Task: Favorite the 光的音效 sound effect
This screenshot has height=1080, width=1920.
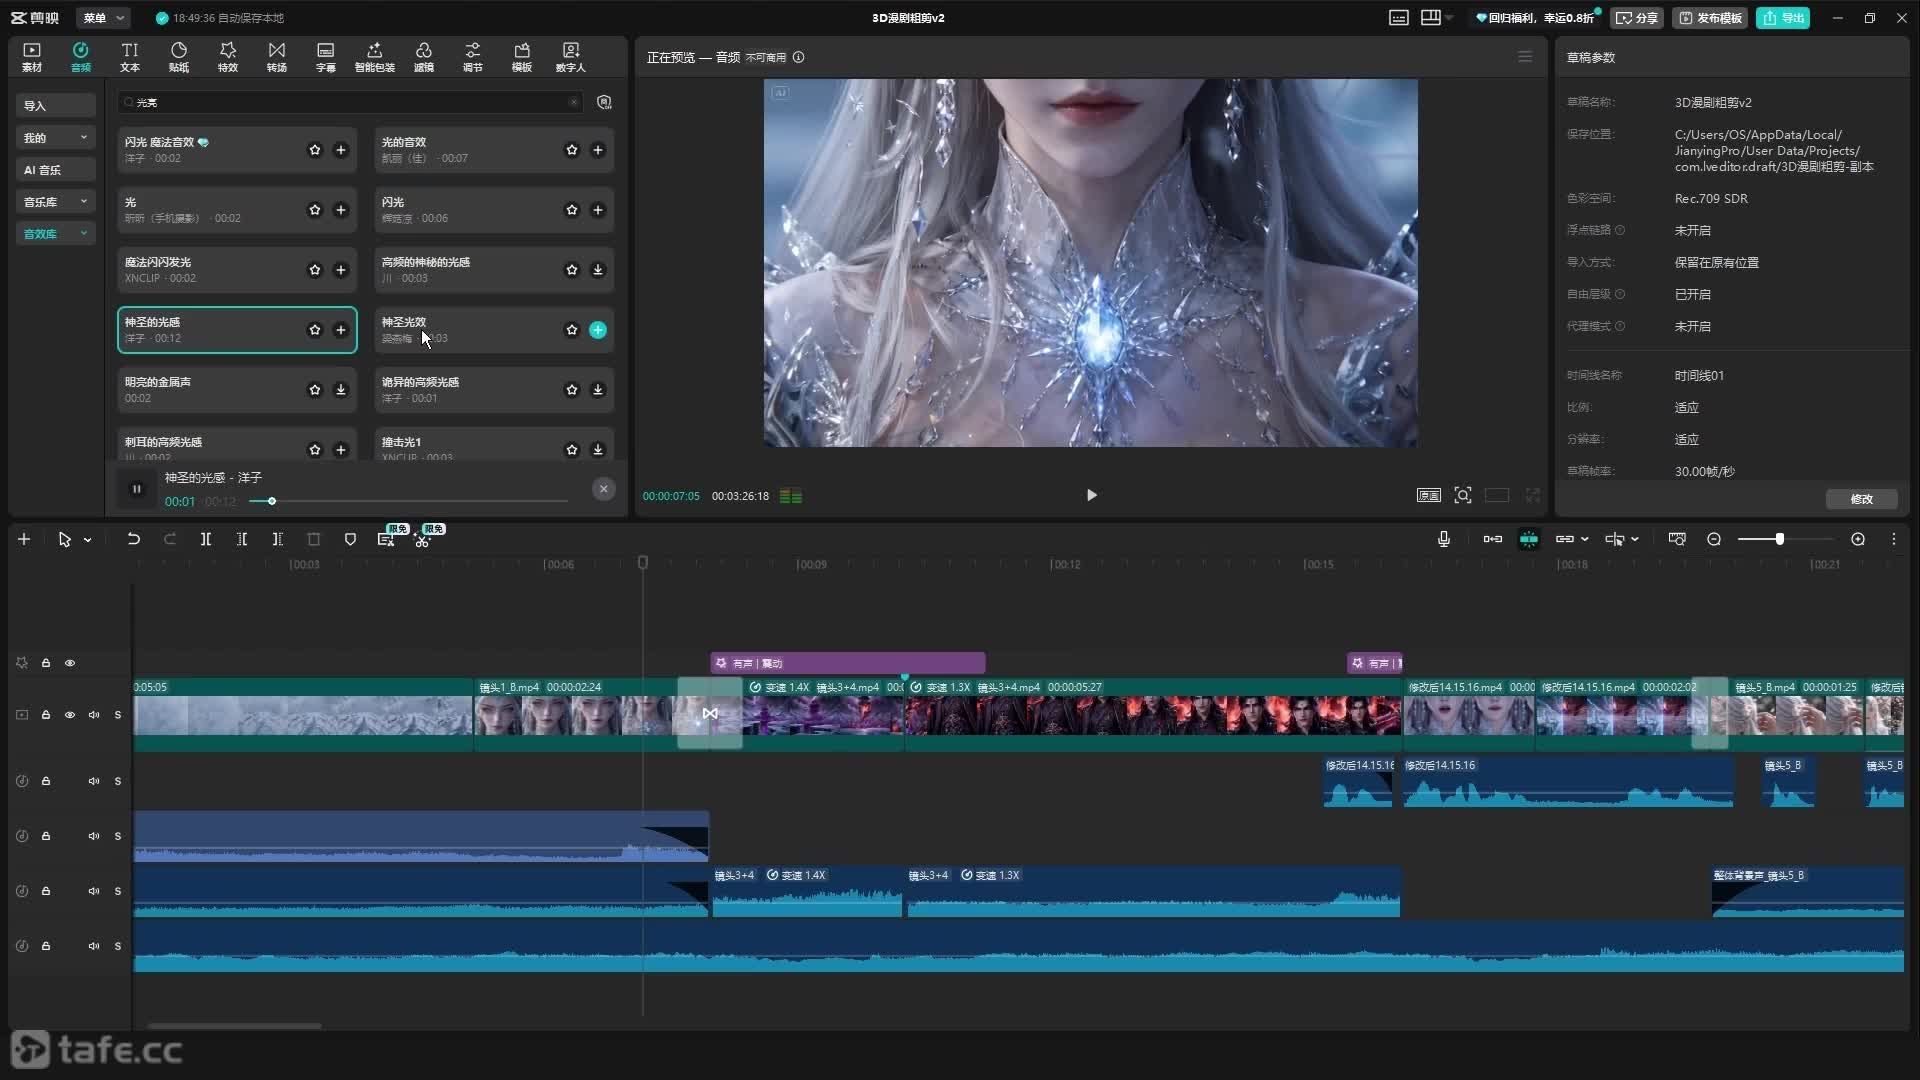Action: click(572, 150)
